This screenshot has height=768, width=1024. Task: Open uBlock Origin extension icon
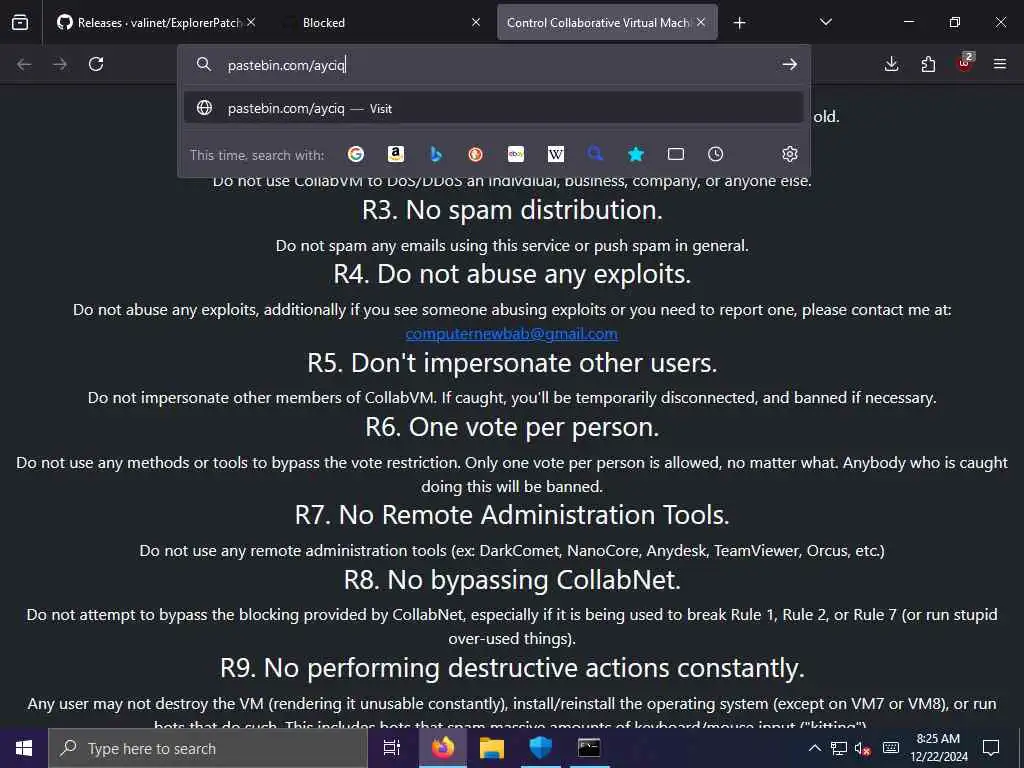pos(965,63)
